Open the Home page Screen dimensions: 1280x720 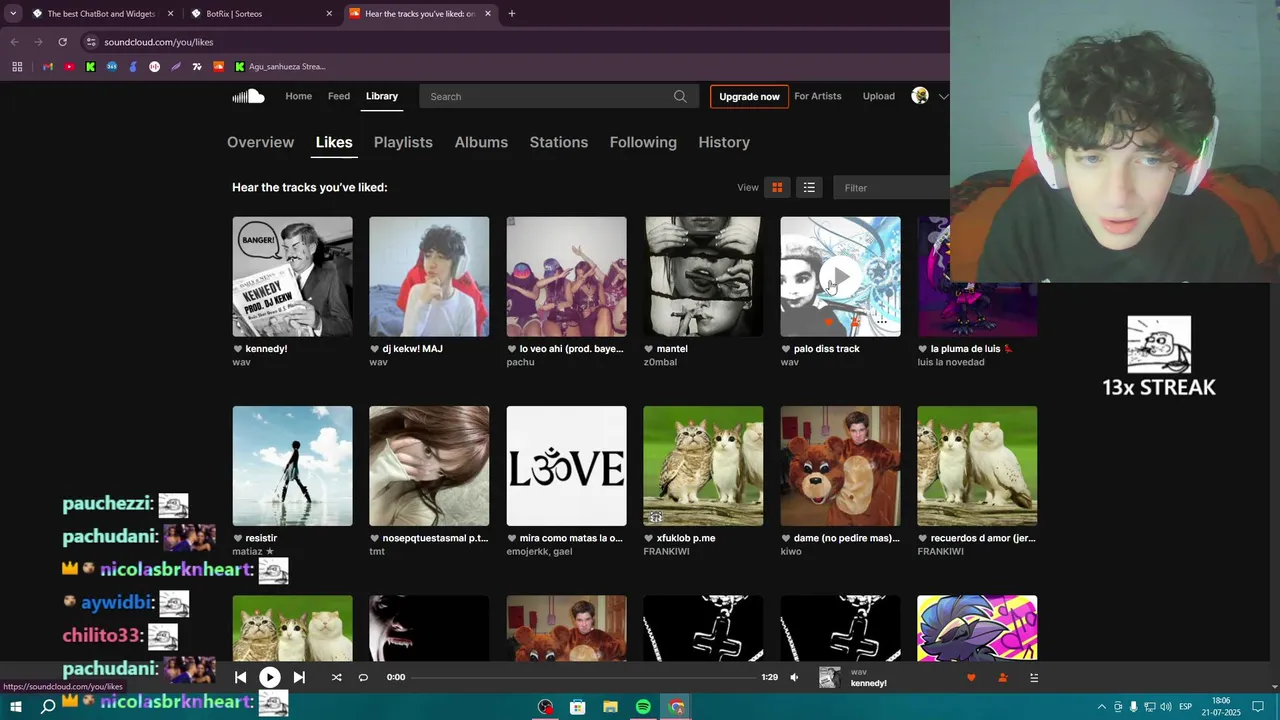point(298,96)
